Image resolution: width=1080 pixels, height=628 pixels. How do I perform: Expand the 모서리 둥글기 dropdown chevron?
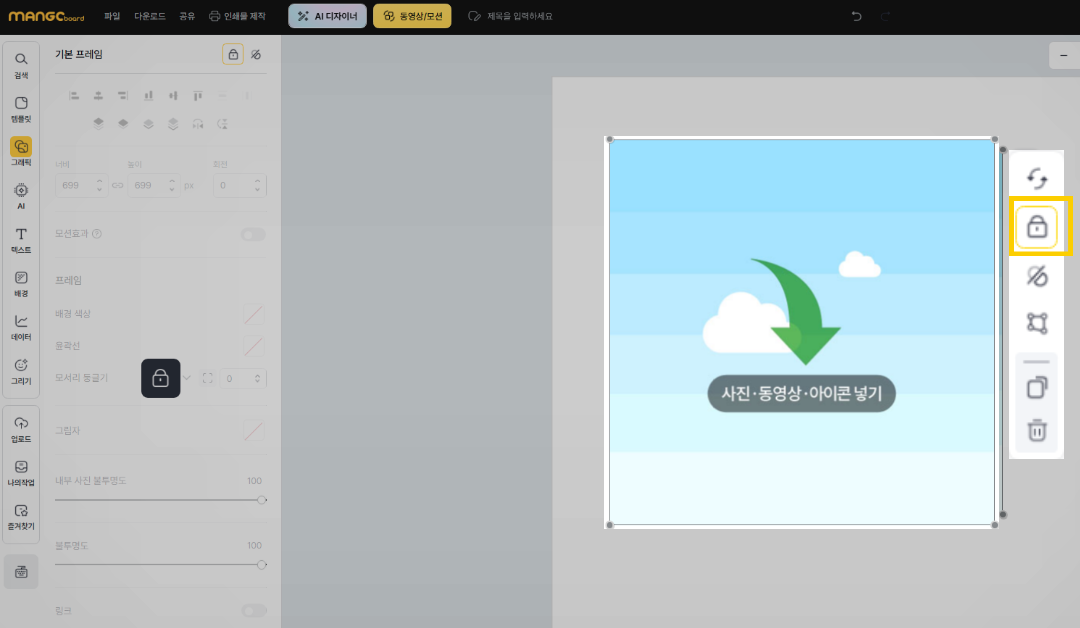coord(187,378)
